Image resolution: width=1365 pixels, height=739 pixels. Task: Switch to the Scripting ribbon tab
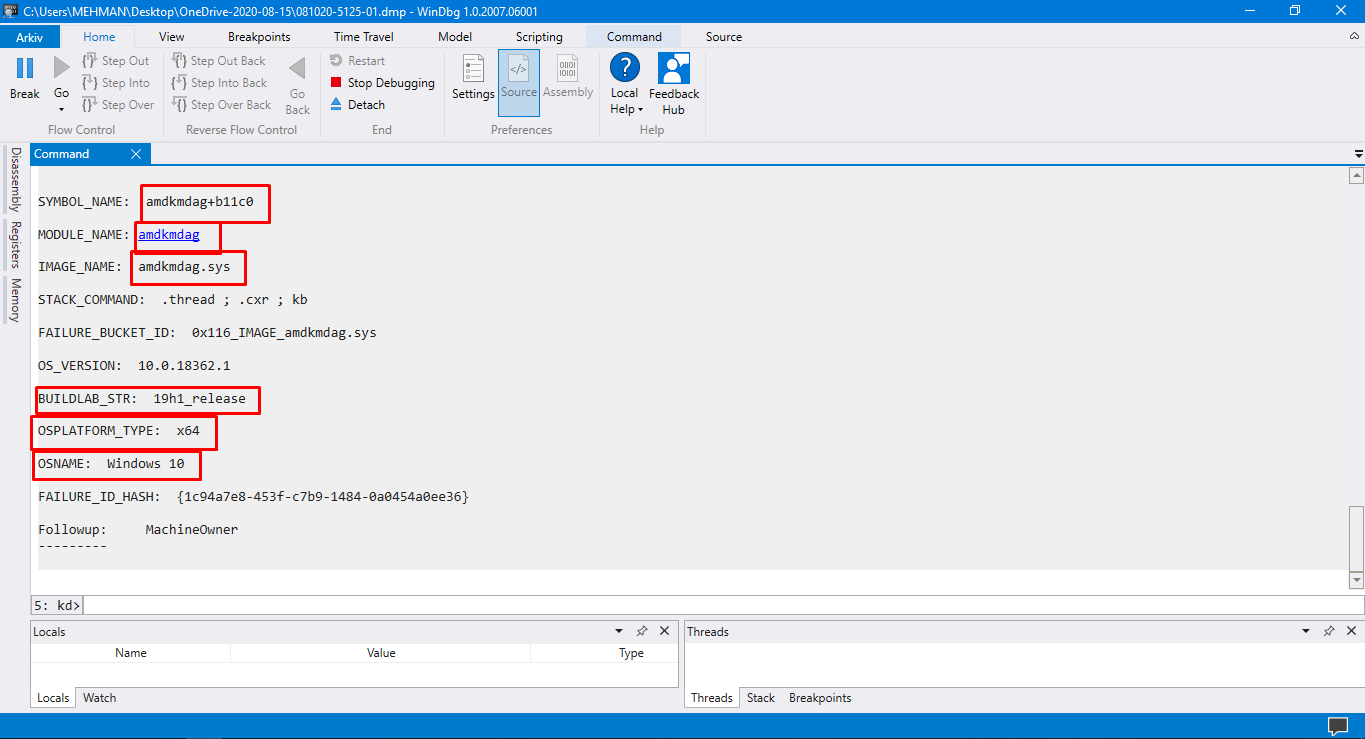[539, 37]
